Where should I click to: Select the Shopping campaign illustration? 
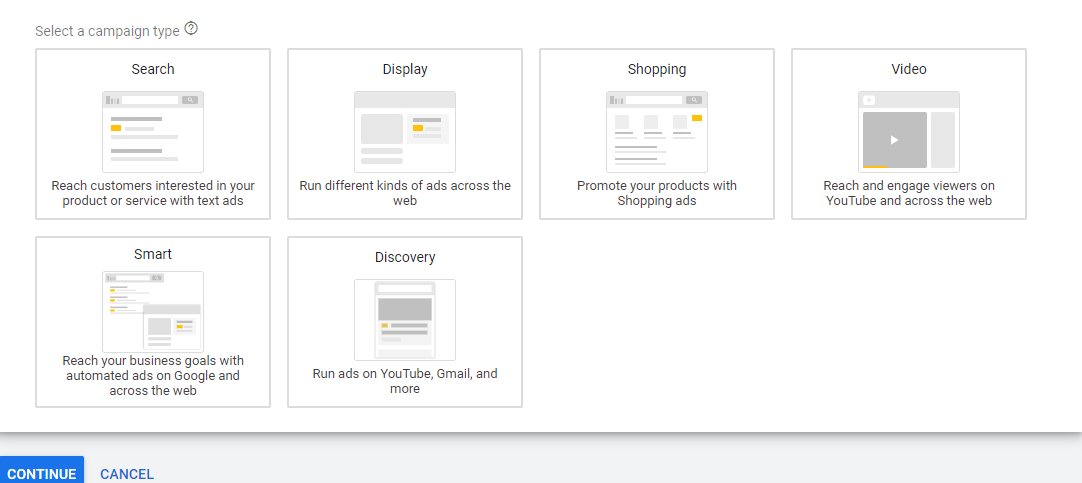click(657, 131)
